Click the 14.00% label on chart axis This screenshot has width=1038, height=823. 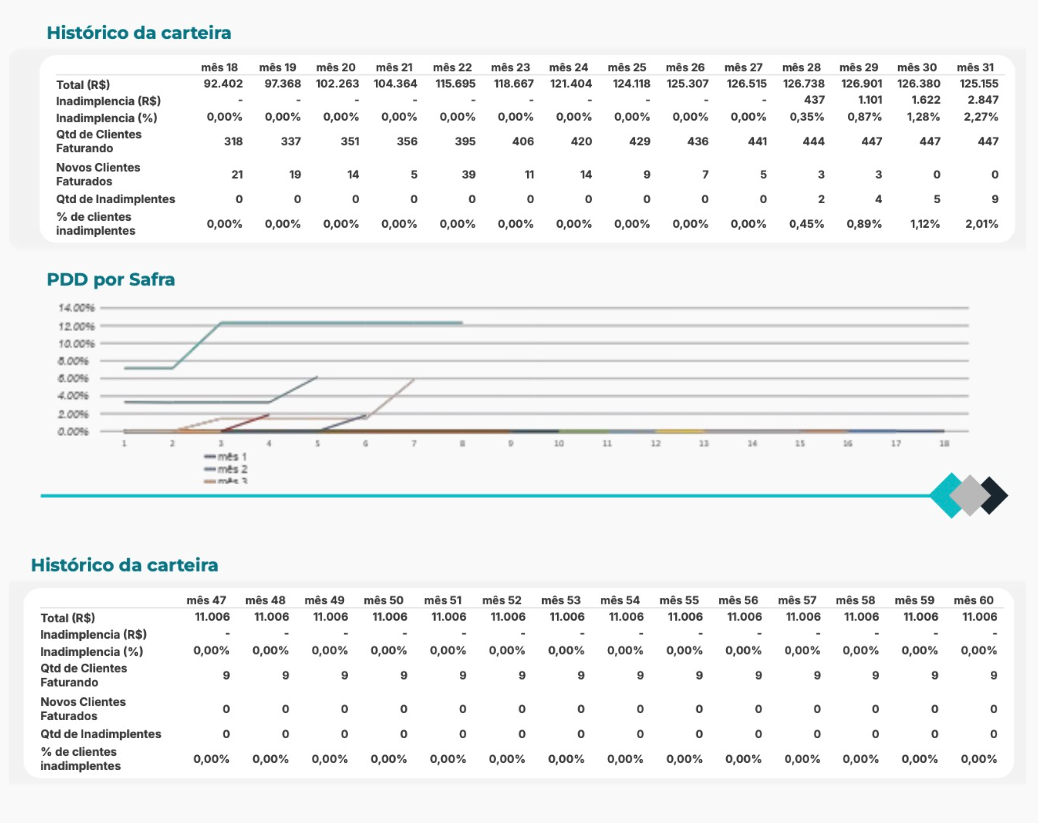(x=76, y=308)
